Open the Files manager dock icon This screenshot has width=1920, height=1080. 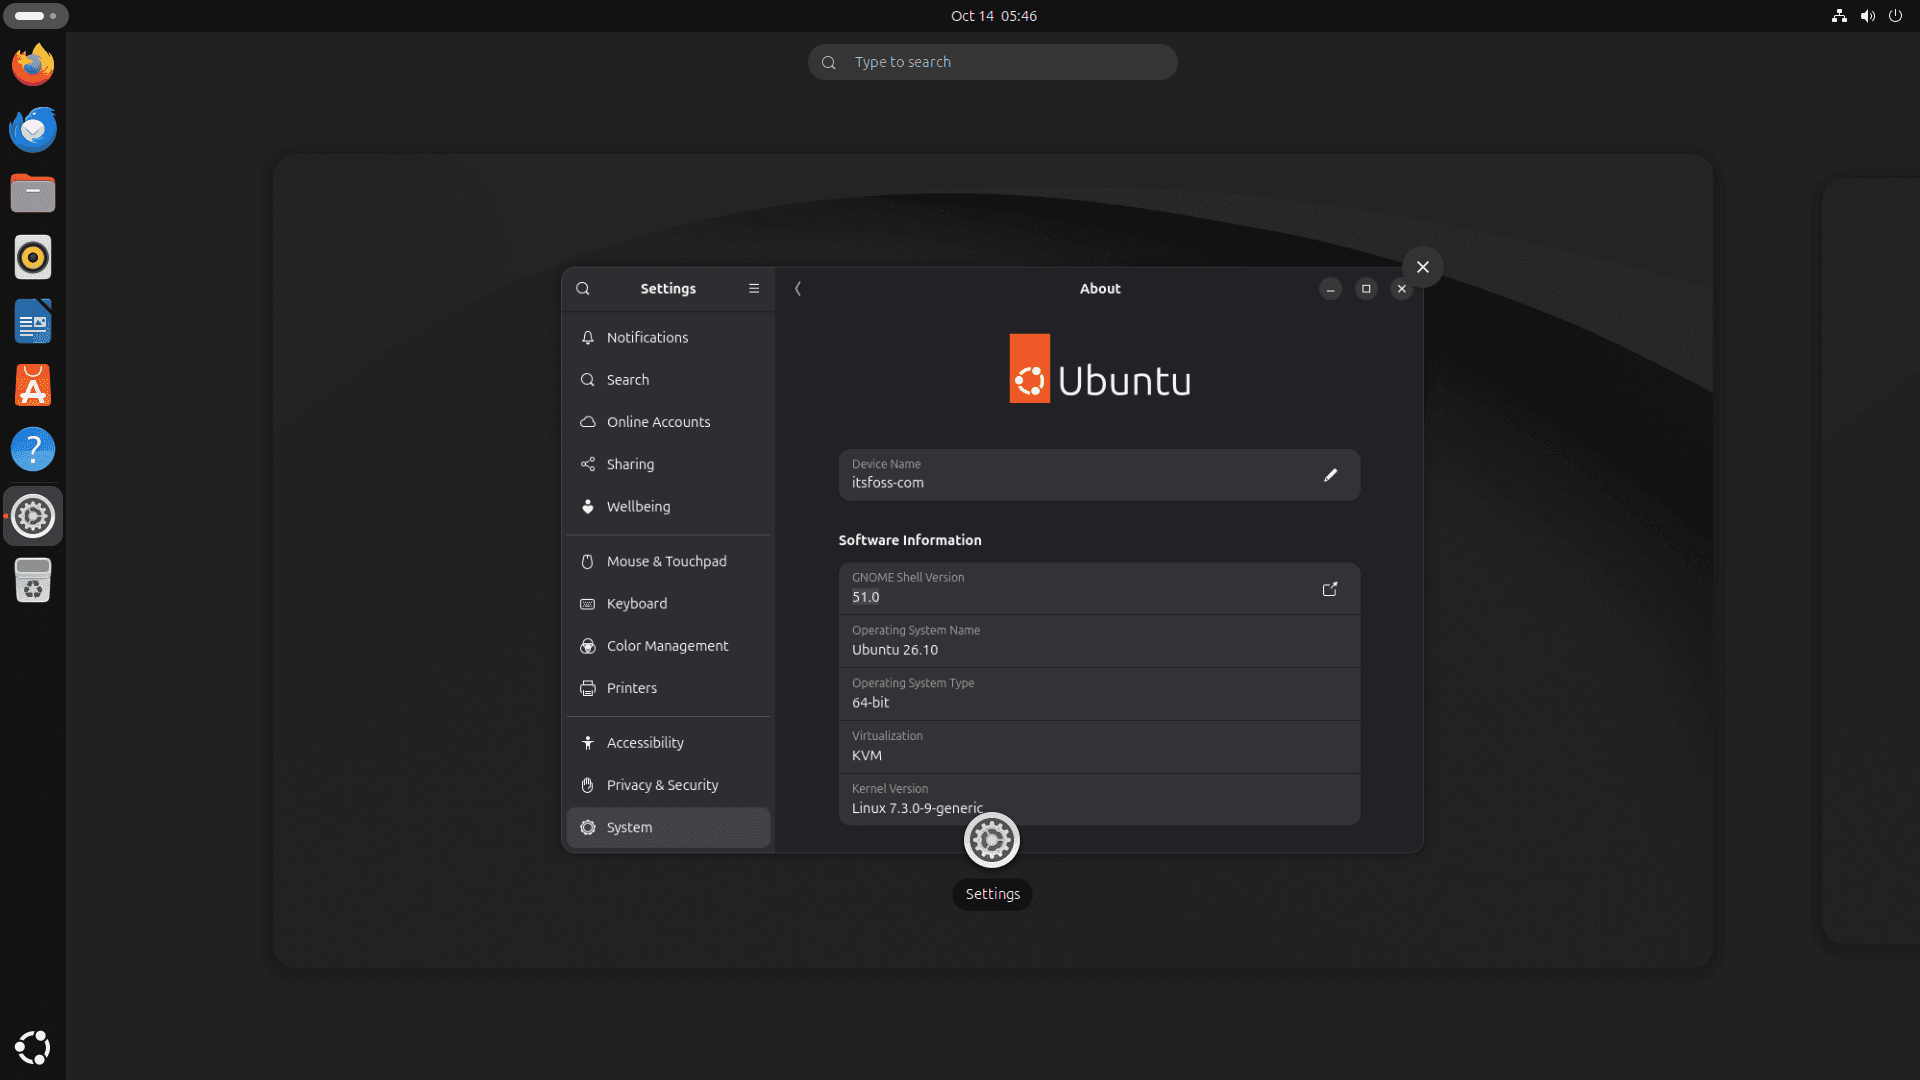click(33, 193)
